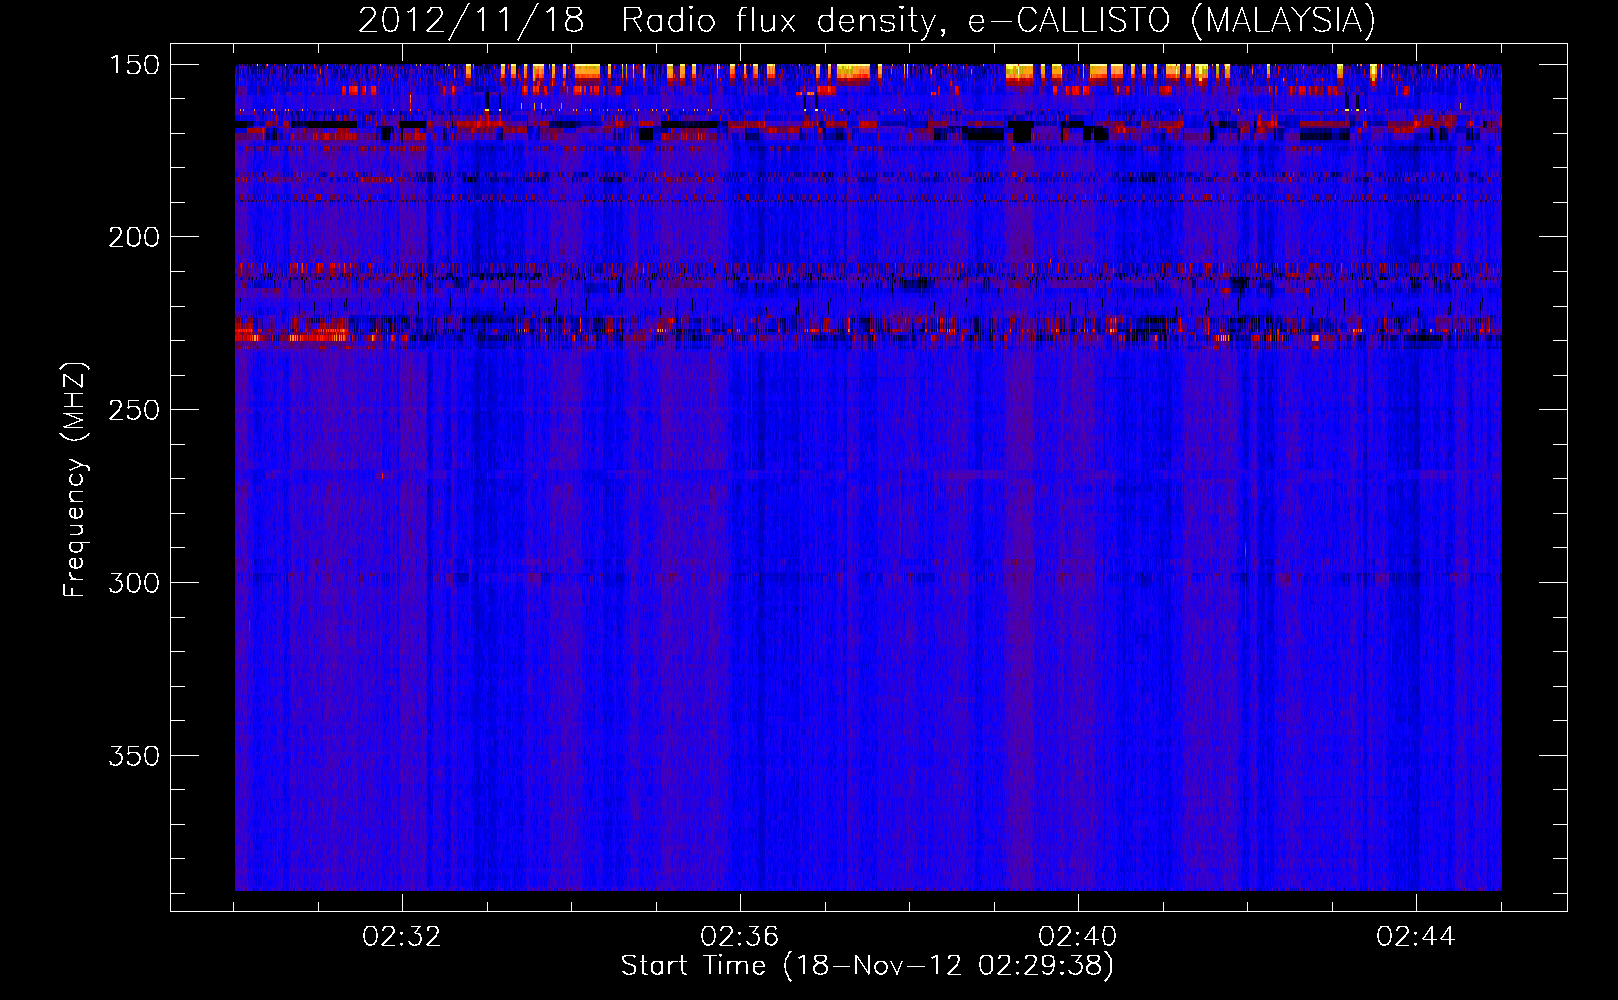The height and width of the screenshot is (1000, 1618).
Task: Click the 250 frequency tick label
Action: point(134,410)
